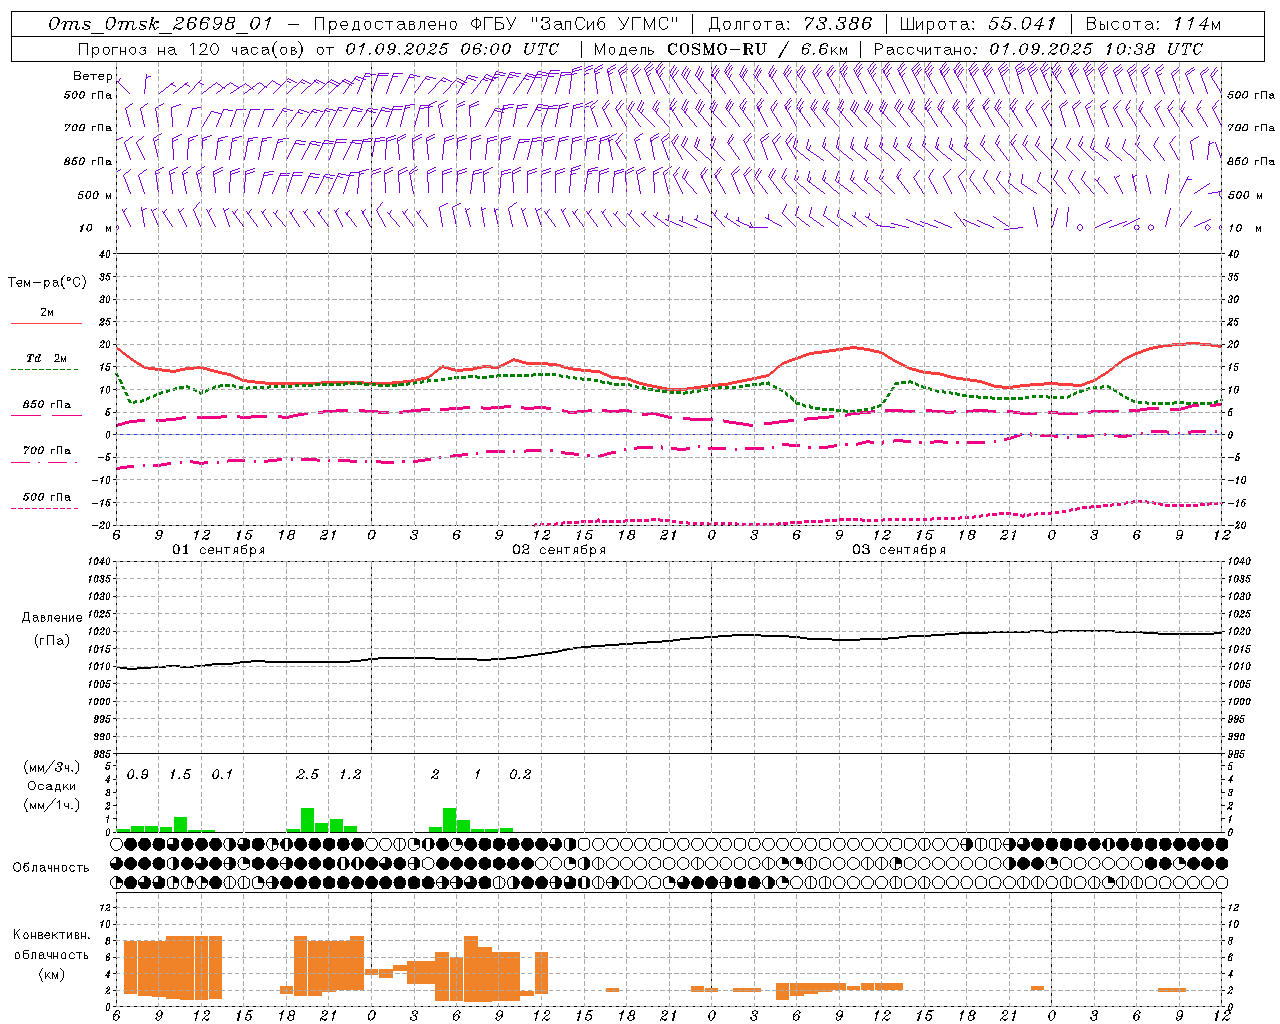Click the 850 гПа temperature legend label
The height and width of the screenshot is (1024, 1280).
coord(47,405)
